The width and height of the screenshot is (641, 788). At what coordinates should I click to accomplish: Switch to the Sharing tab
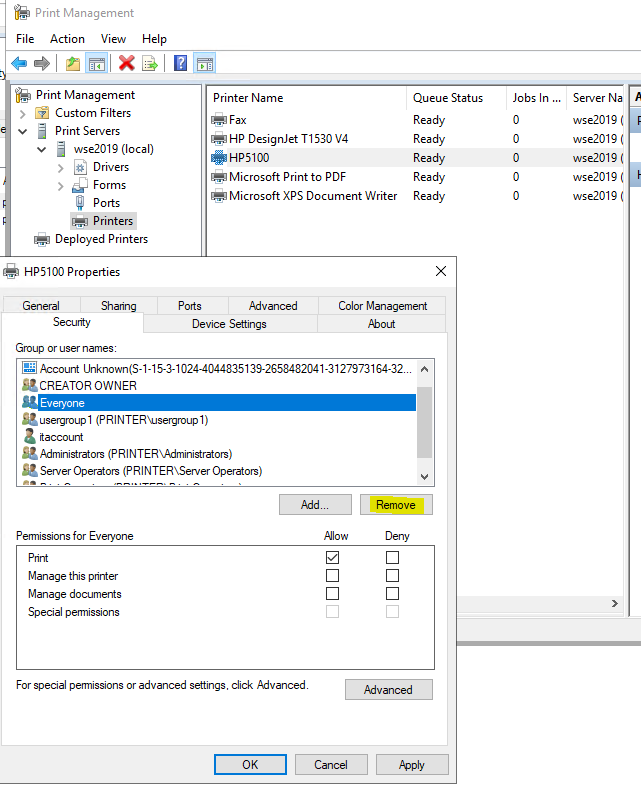click(x=119, y=306)
